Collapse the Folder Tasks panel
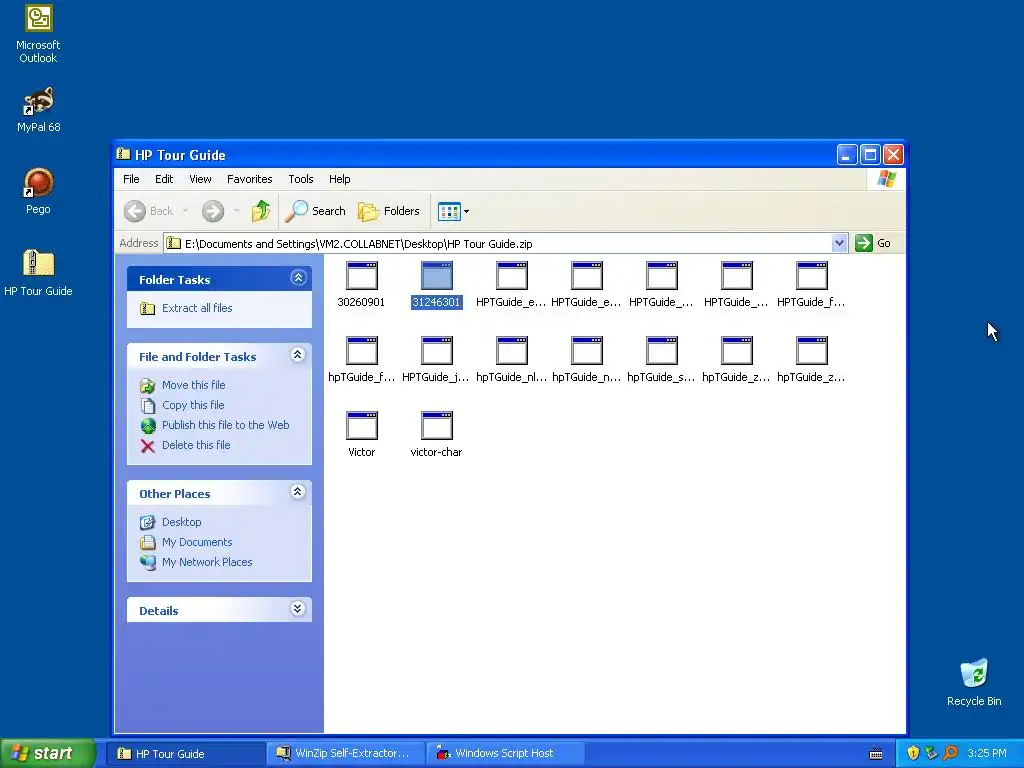The width and height of the screenshot is (1024, 768). click(x=298, y=278)
